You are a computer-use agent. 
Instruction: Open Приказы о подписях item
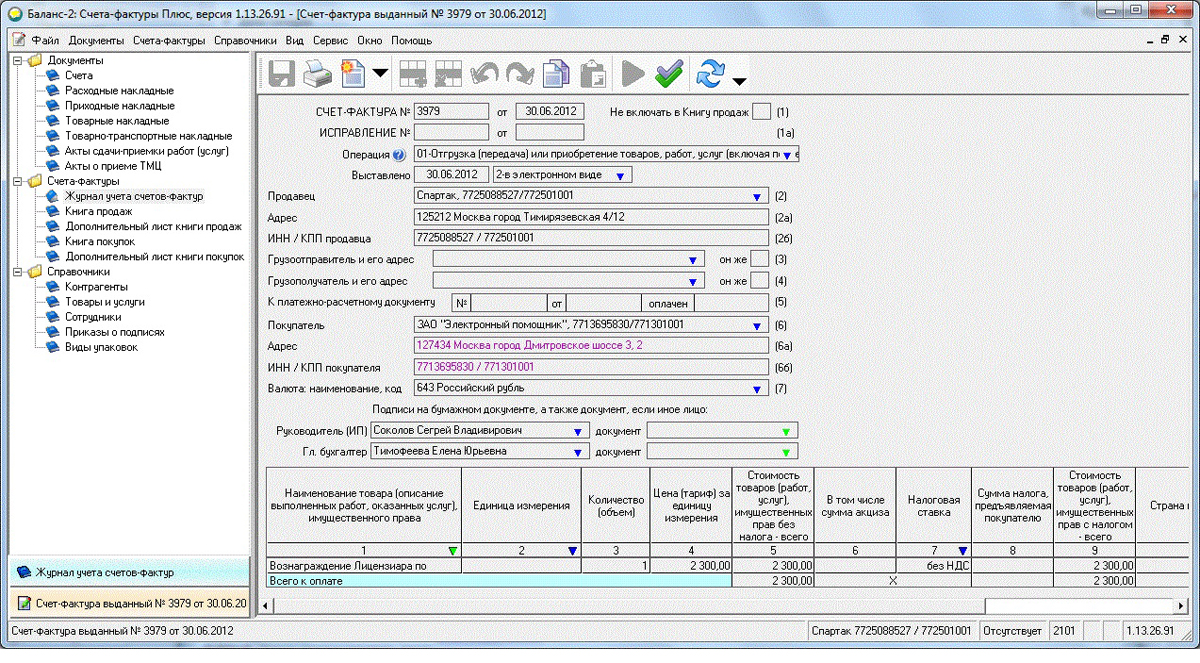(115, 332)
